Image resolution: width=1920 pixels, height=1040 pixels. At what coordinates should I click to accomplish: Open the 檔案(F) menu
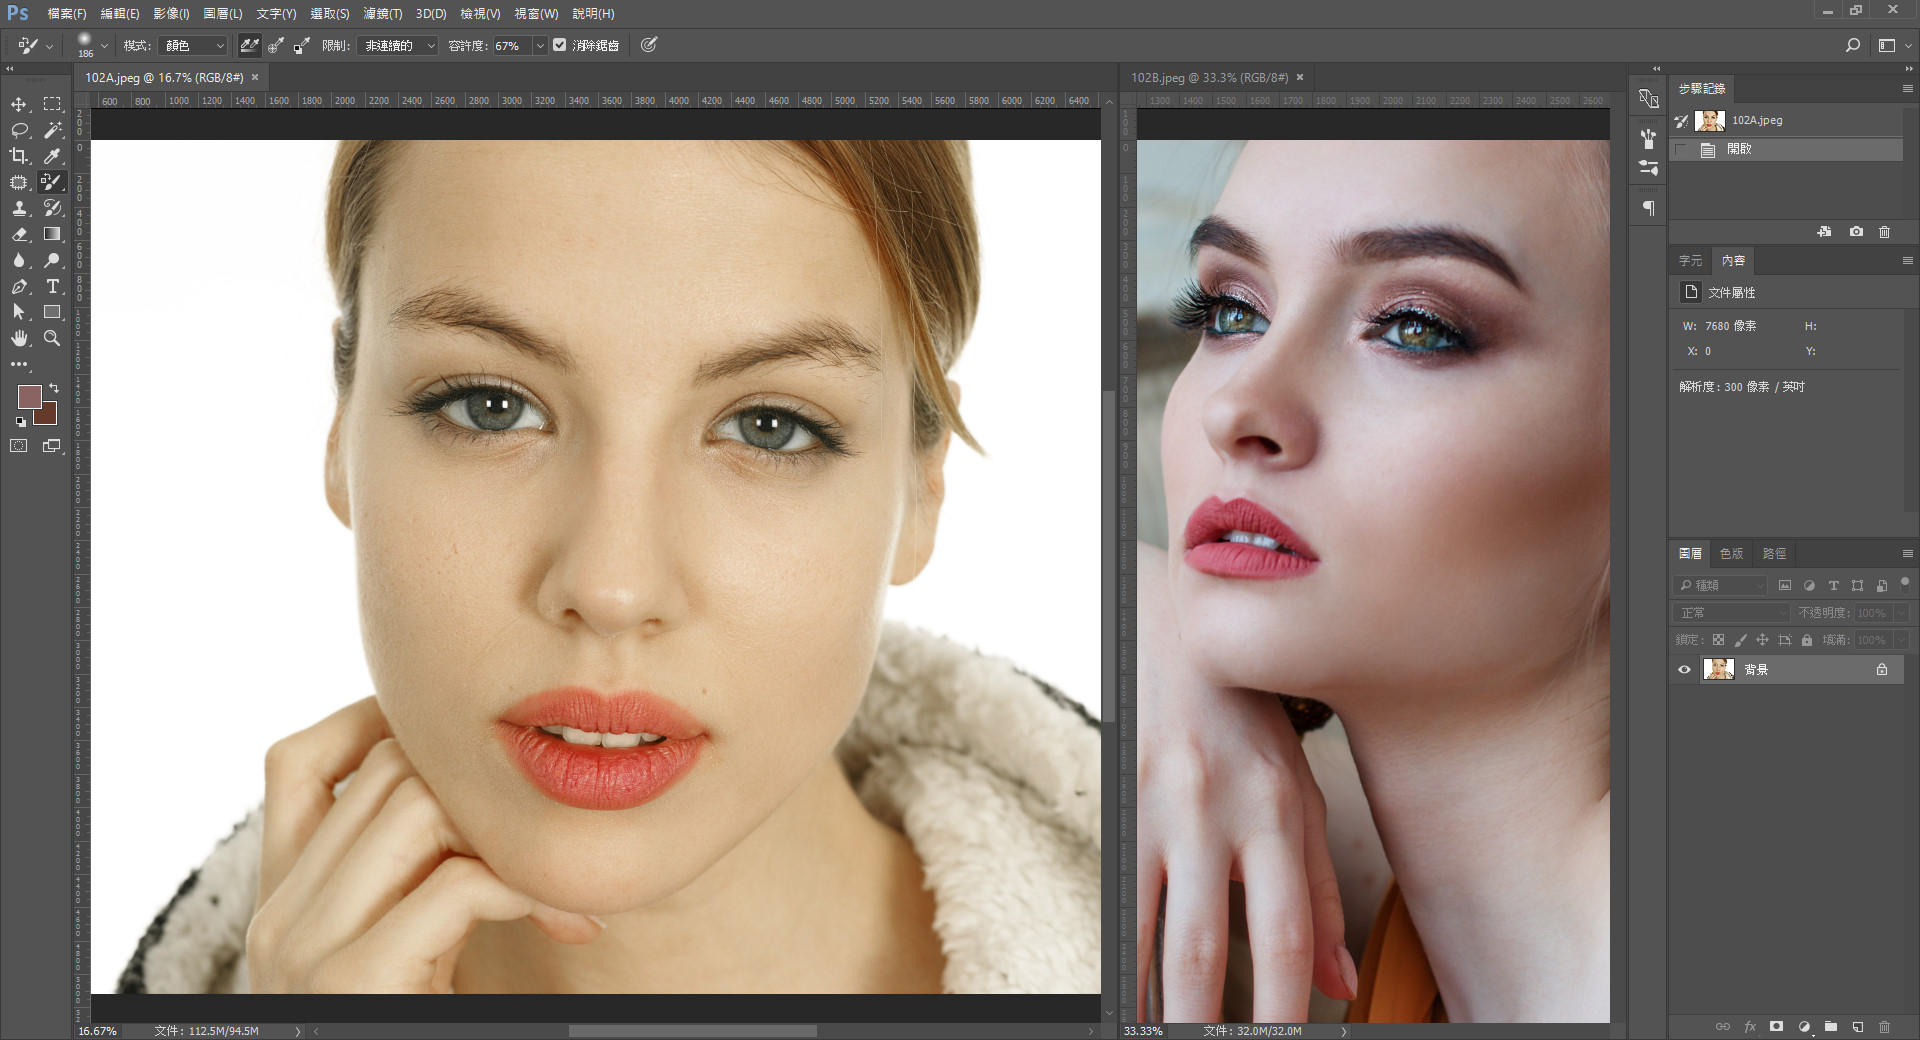[x=67, y=14]
